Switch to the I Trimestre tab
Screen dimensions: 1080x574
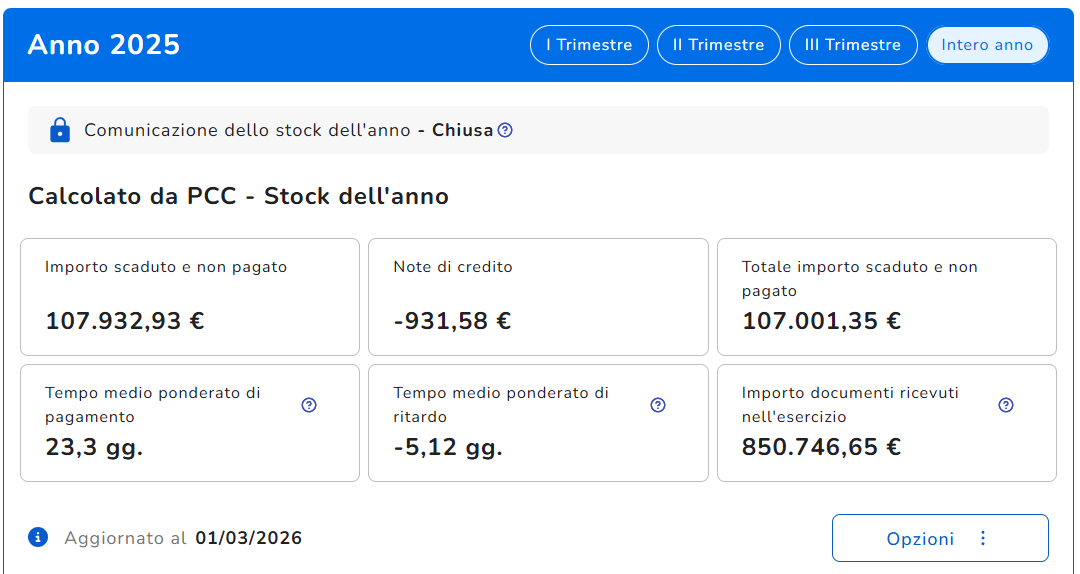pyautogui.click(x=589, y=45)
